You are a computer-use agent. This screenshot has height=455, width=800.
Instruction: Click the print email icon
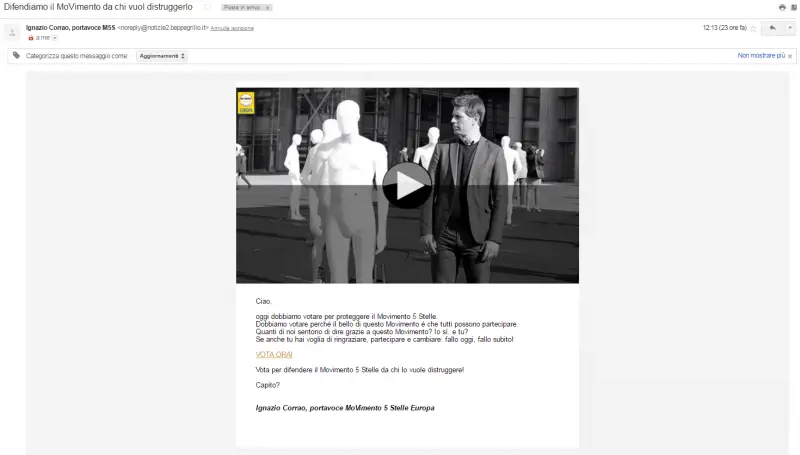tap(781, 7)
